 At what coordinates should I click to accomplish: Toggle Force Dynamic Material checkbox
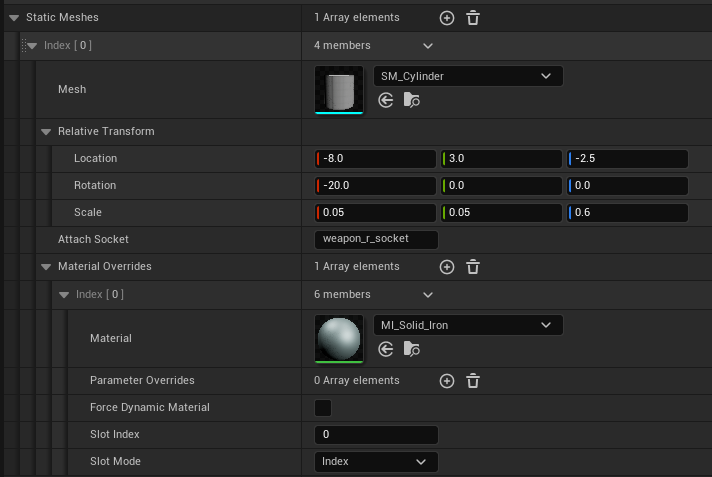323,407
